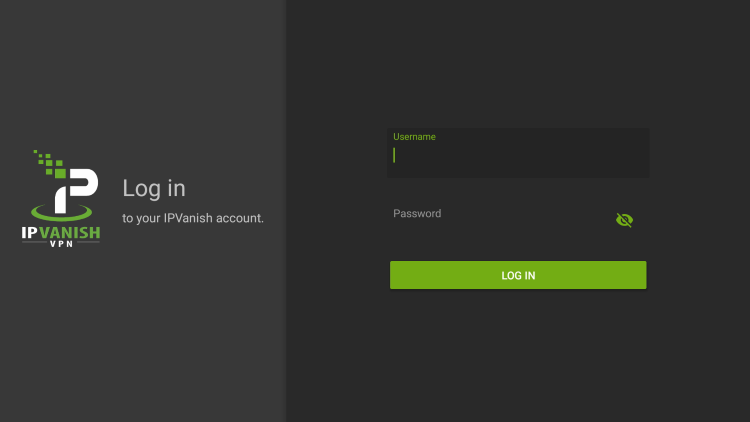Click the large Log in heading
The image size is (750, 422).
click(154, 188)
